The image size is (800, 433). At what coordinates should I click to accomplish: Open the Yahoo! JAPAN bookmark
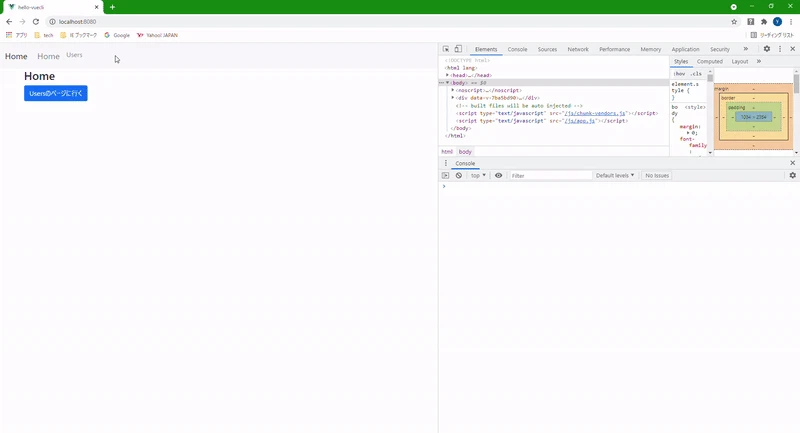click(157, 35)
